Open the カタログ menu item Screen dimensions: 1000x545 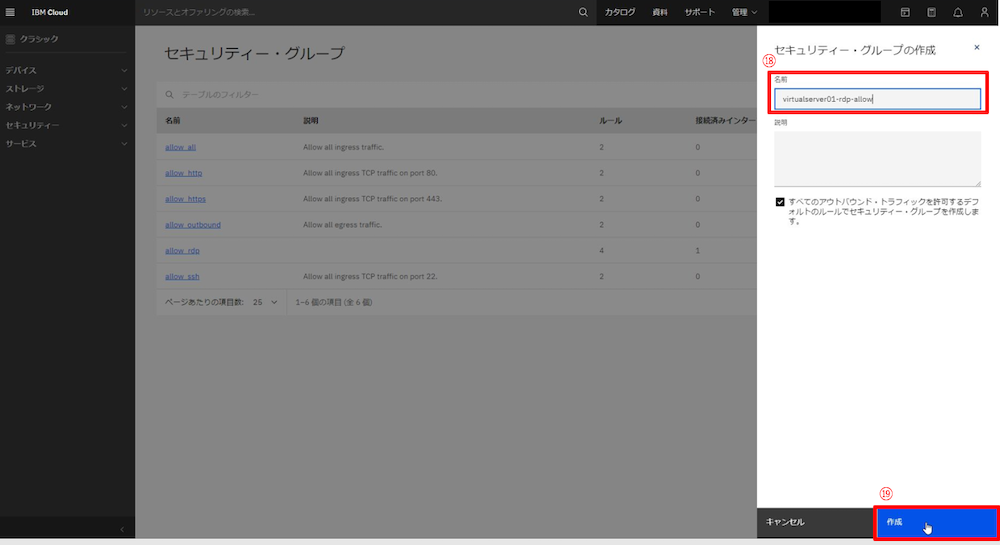620,12
